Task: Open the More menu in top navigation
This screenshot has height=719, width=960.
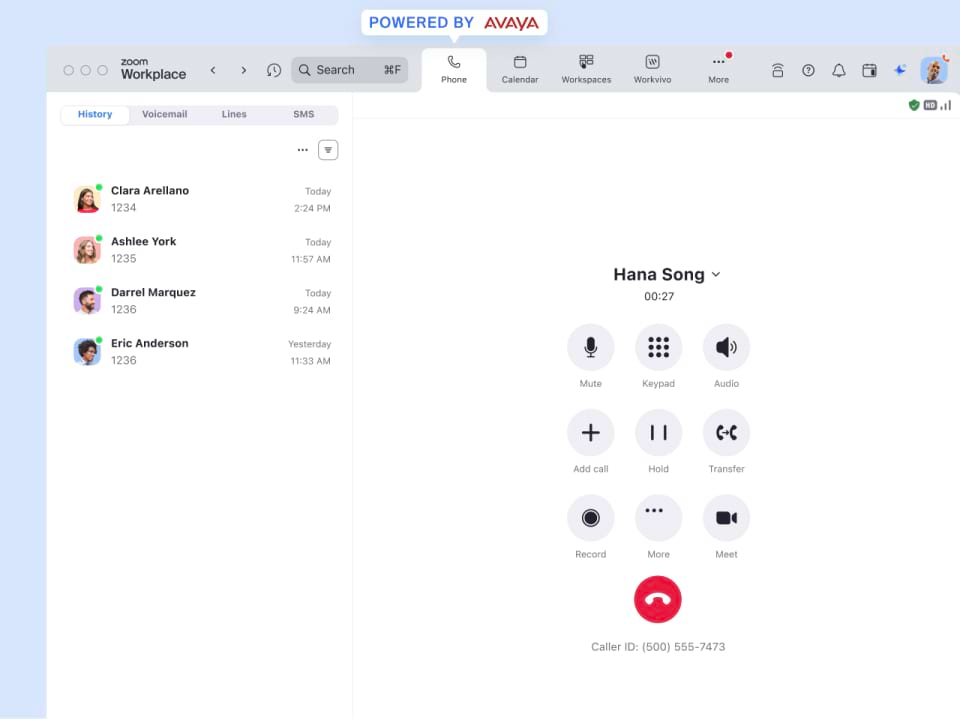Action: [718, 68]
